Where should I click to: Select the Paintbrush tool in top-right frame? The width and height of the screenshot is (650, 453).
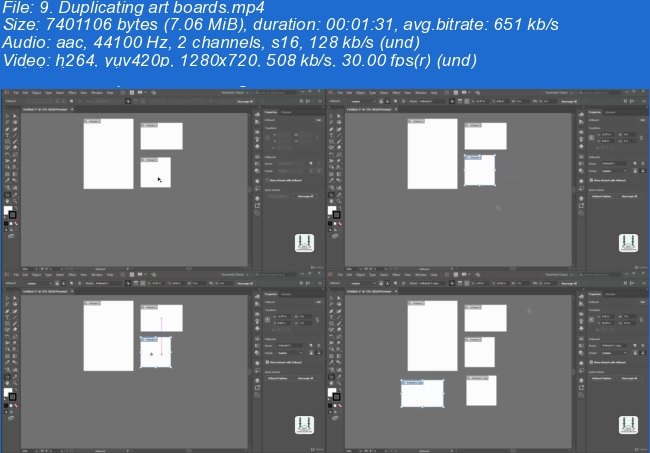[339, 141]
